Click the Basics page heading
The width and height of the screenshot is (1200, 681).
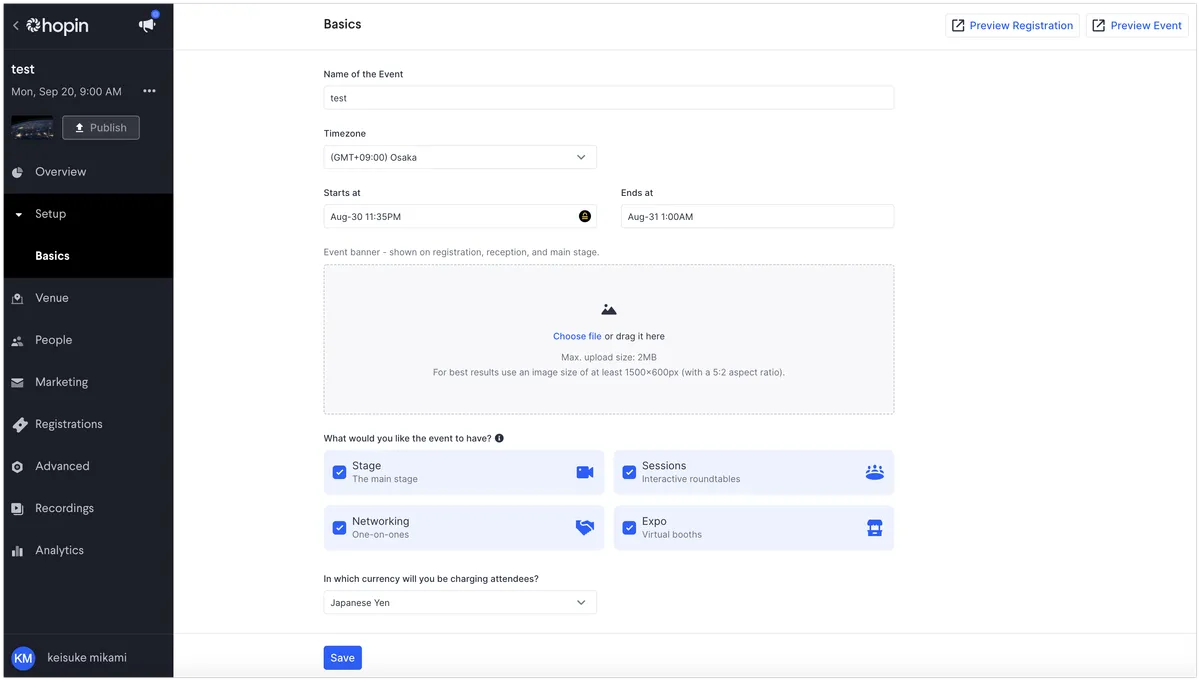point(342,24)
